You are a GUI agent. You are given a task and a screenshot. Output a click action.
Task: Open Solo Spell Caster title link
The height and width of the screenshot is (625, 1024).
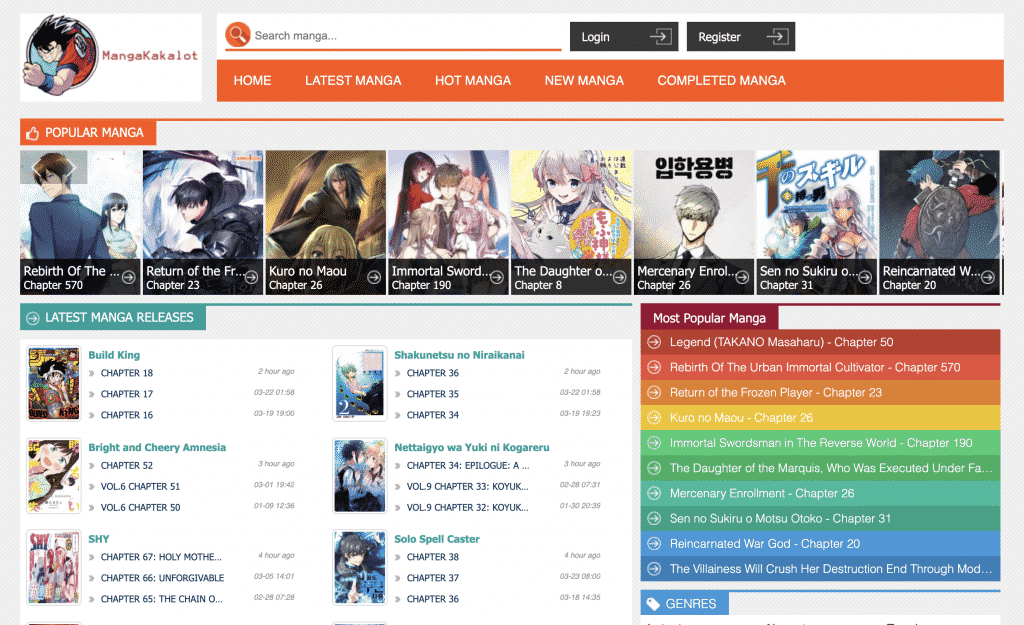point(436,539)
